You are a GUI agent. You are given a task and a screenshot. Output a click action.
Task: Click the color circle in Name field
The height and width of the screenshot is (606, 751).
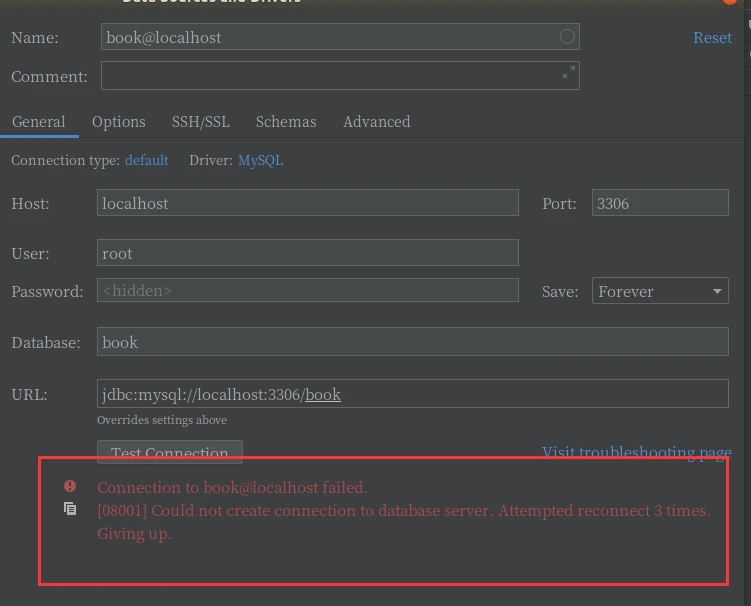[567, 37]
